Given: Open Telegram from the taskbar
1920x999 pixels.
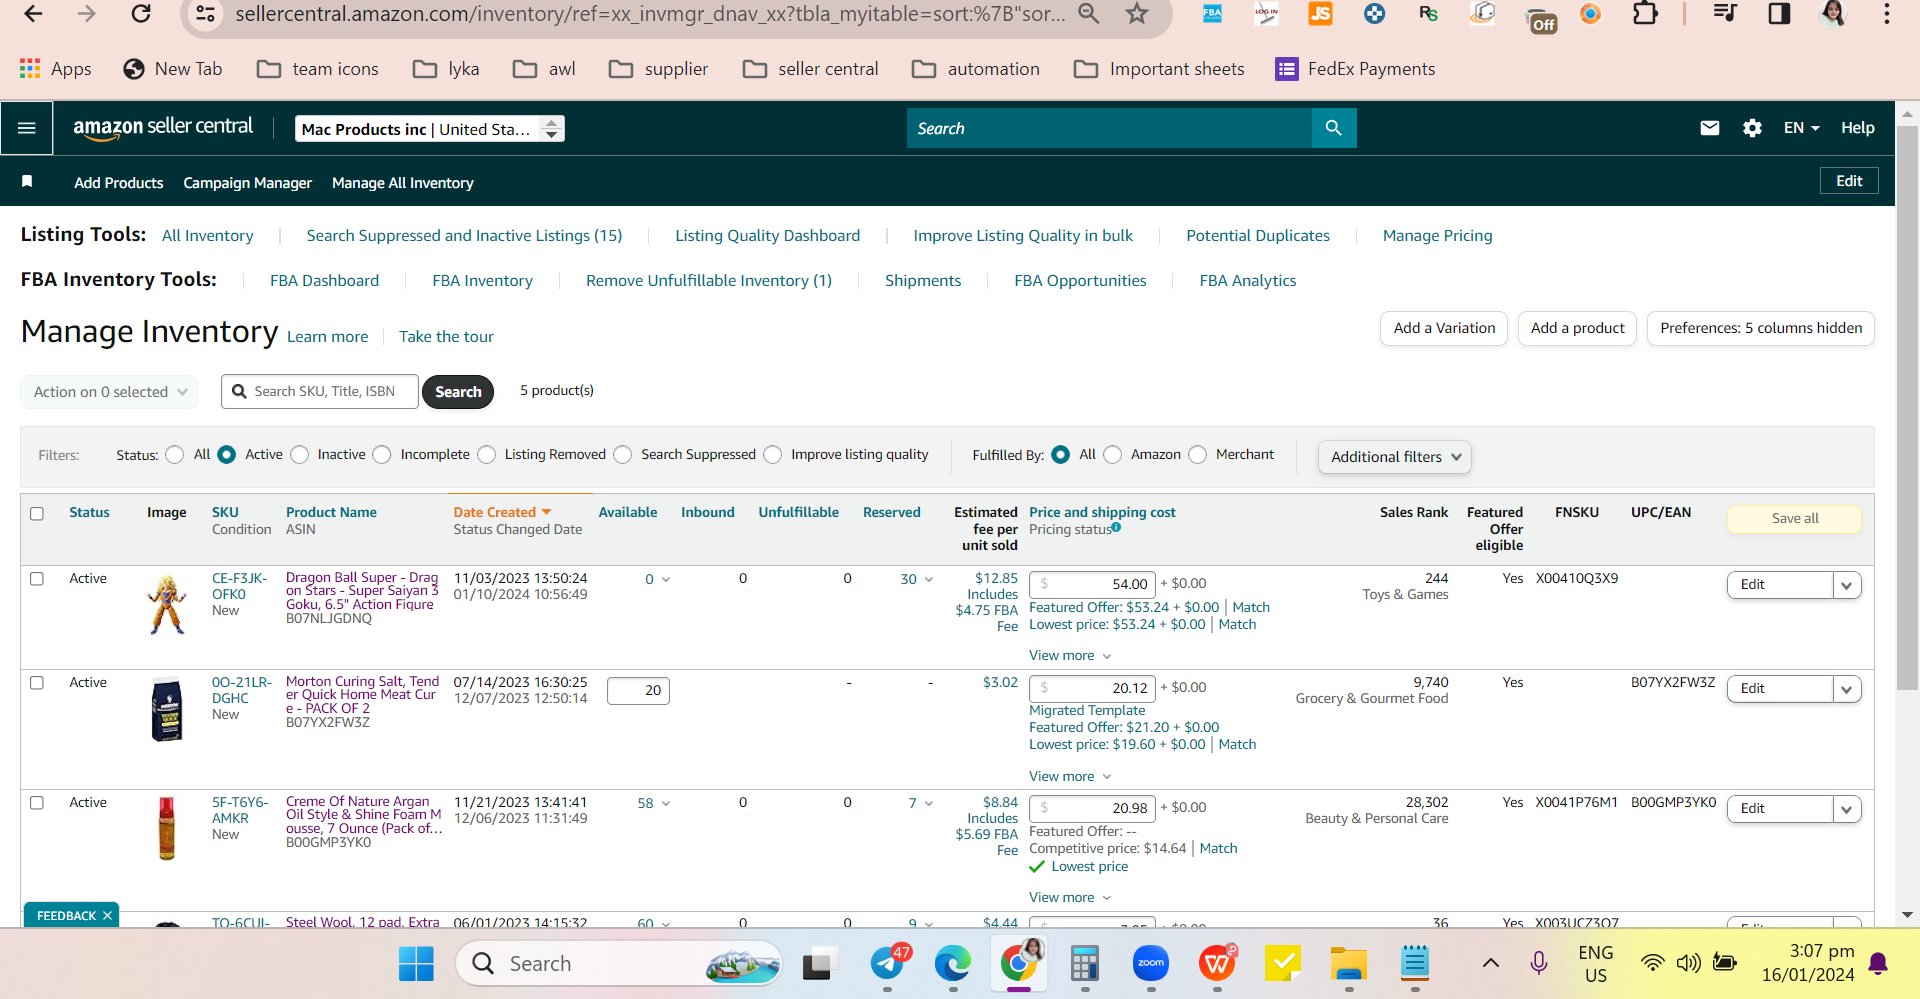Looking at the screenshot, I should click(x=888, y=964).
